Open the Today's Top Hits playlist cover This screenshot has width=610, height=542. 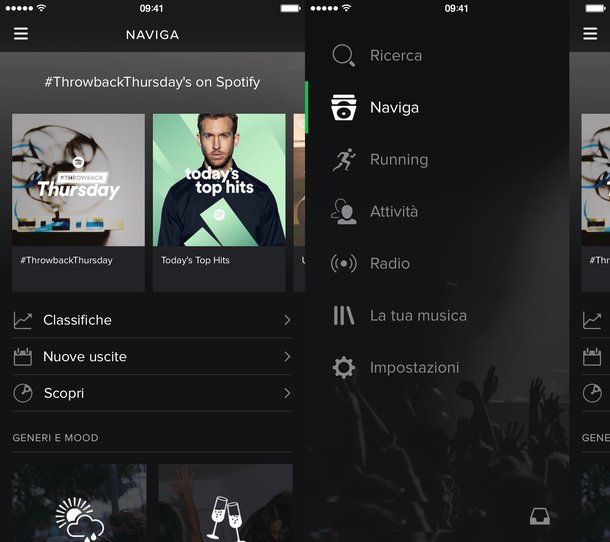(x=219, y=180)
